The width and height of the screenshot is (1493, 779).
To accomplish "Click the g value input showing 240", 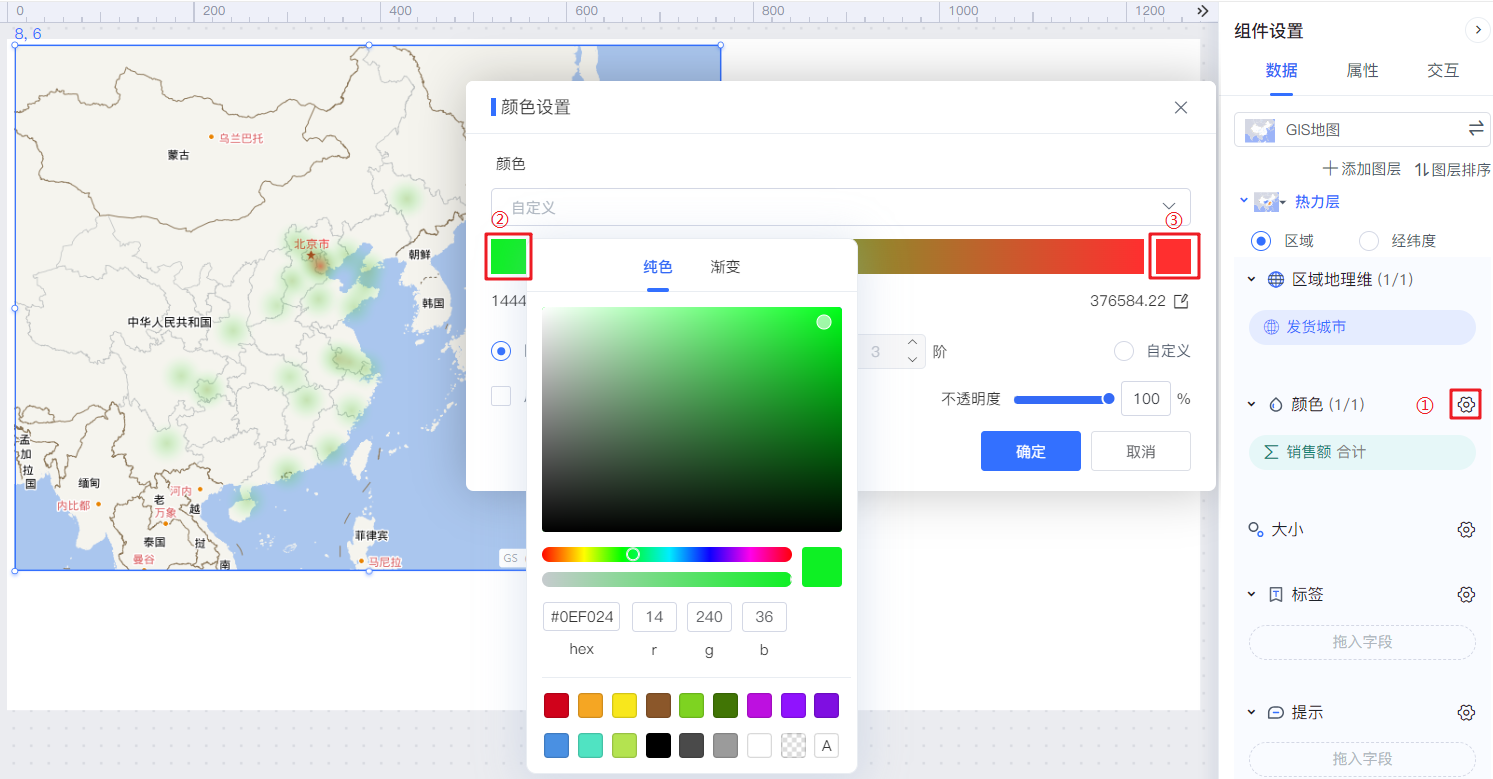I will click(x=709, y=617).
